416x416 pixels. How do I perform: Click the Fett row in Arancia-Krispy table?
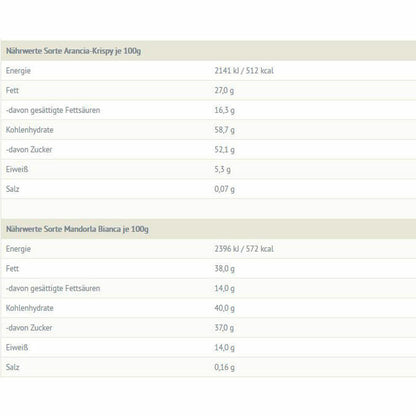coord(208,90)
